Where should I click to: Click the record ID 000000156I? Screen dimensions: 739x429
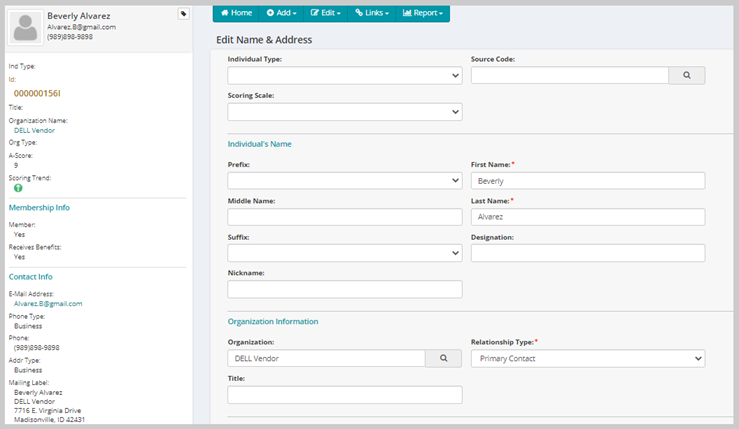(37, 93)
